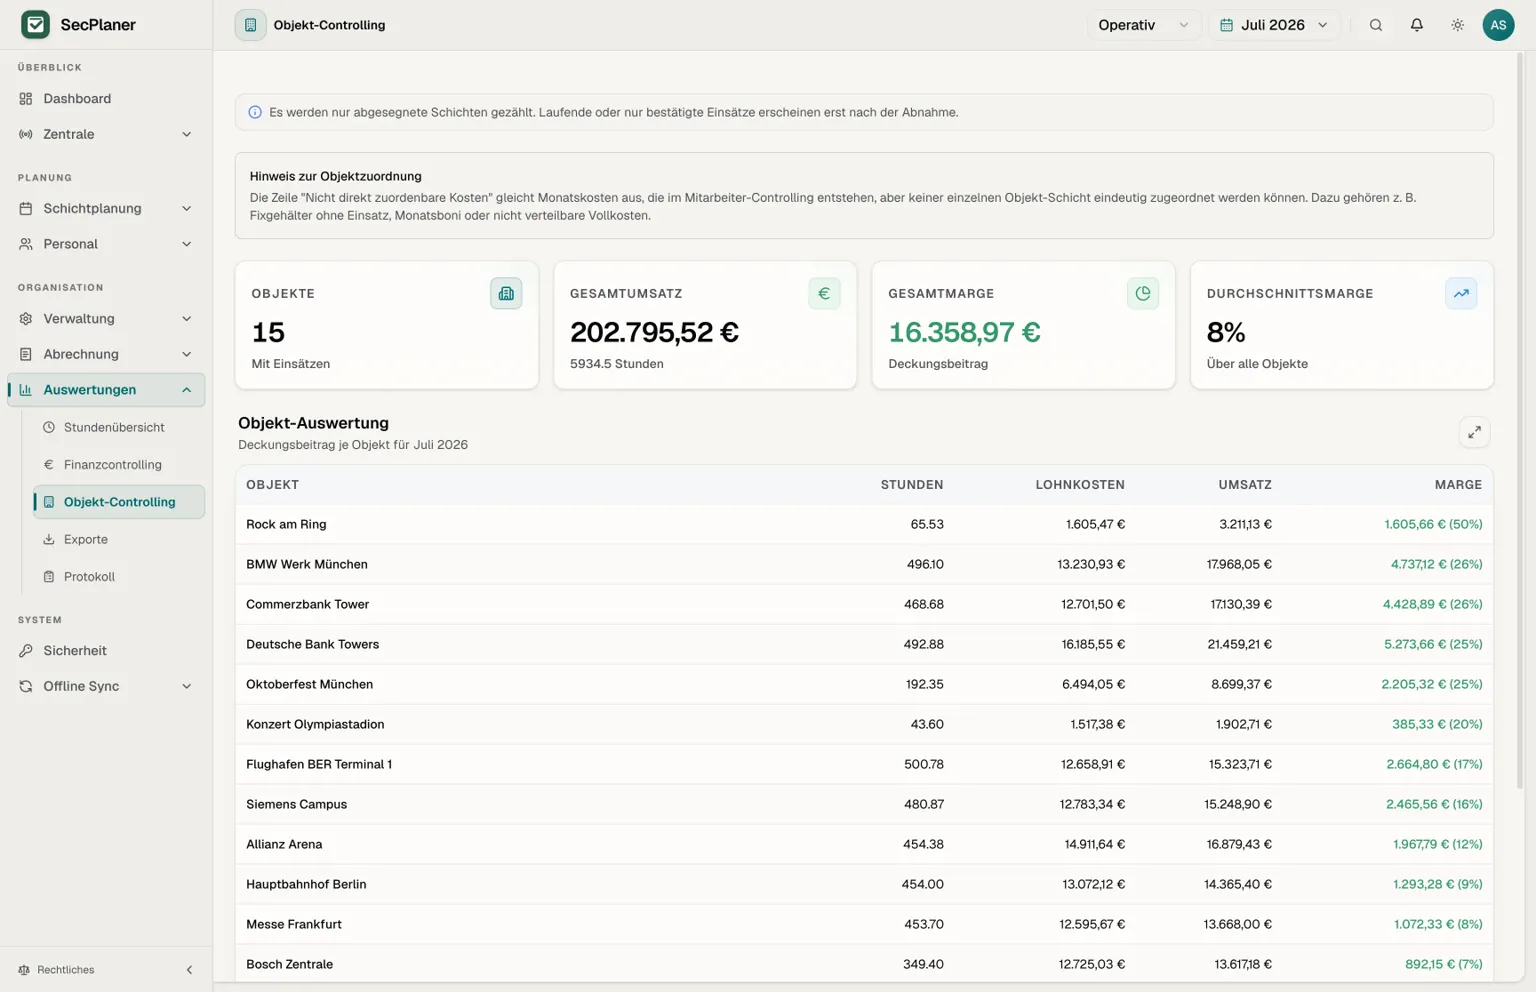
Task: Open the Juli 2026 month picker
Action: 1274,25
